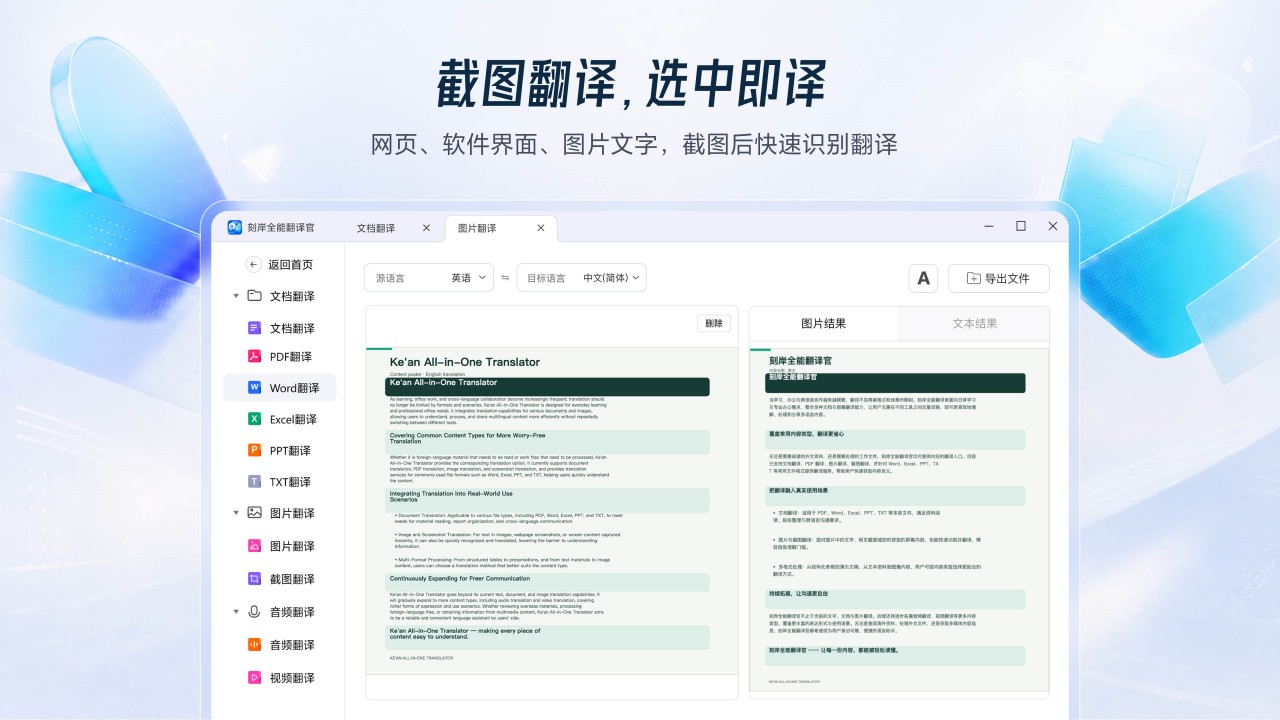Maximize the translator window

click(1021, 226)
